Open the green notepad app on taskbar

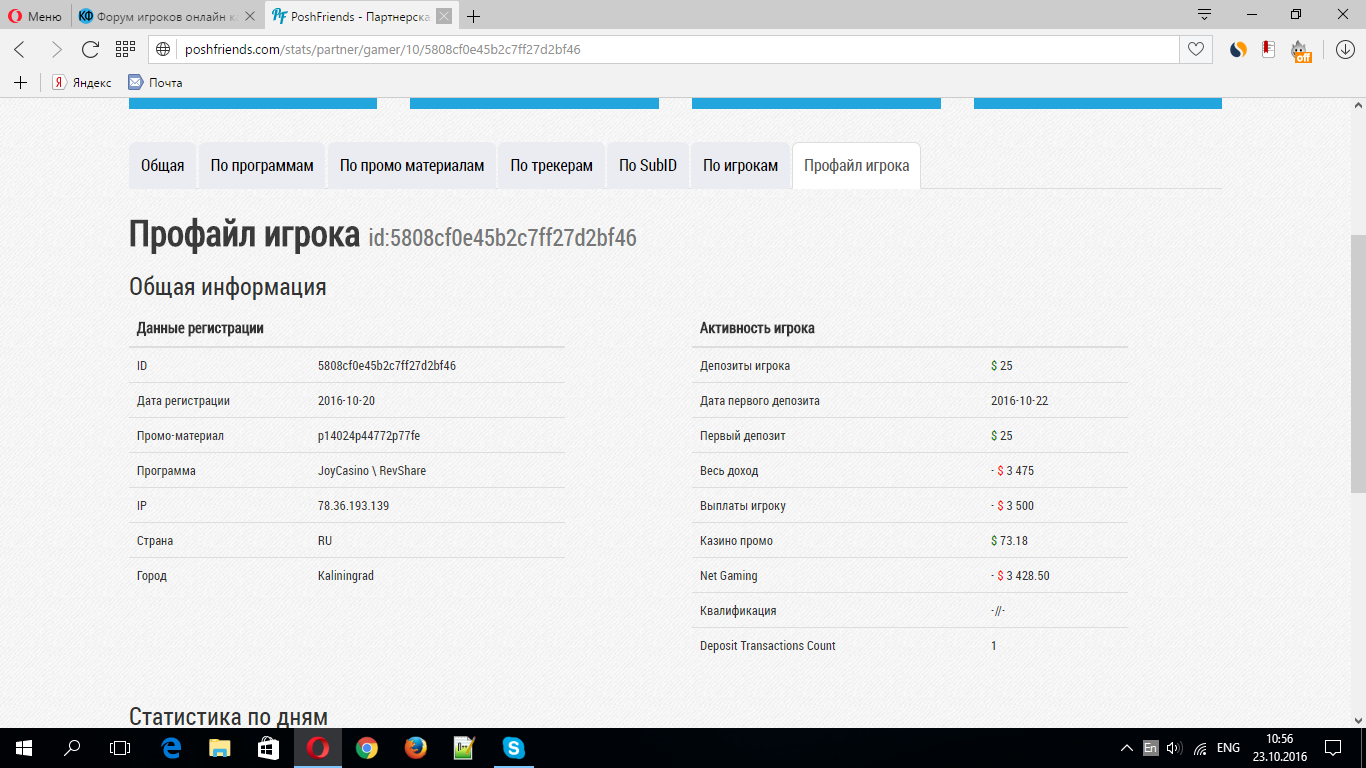(465, 747)
